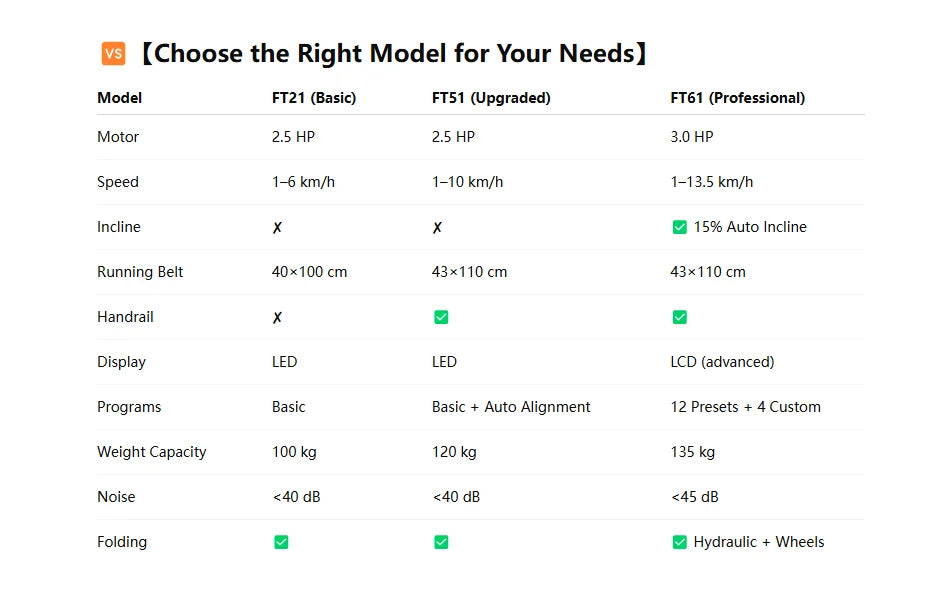Click the FT51 Handrail green checkmark
Screen dimensions: 929x607
point(441,317)
